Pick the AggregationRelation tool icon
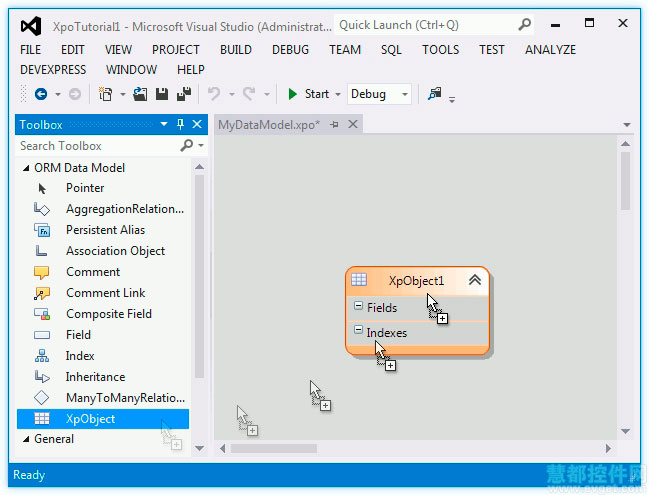Screen dimensions: 649x495 click(42, 209)
